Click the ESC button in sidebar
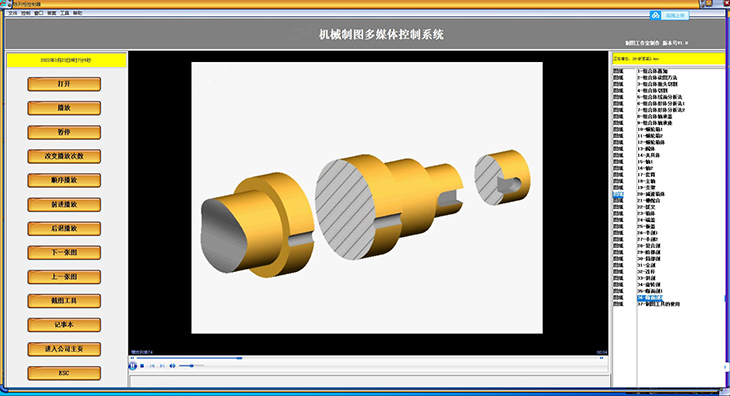The width and height of the screenshot is (730, 396). pos(64,373)
